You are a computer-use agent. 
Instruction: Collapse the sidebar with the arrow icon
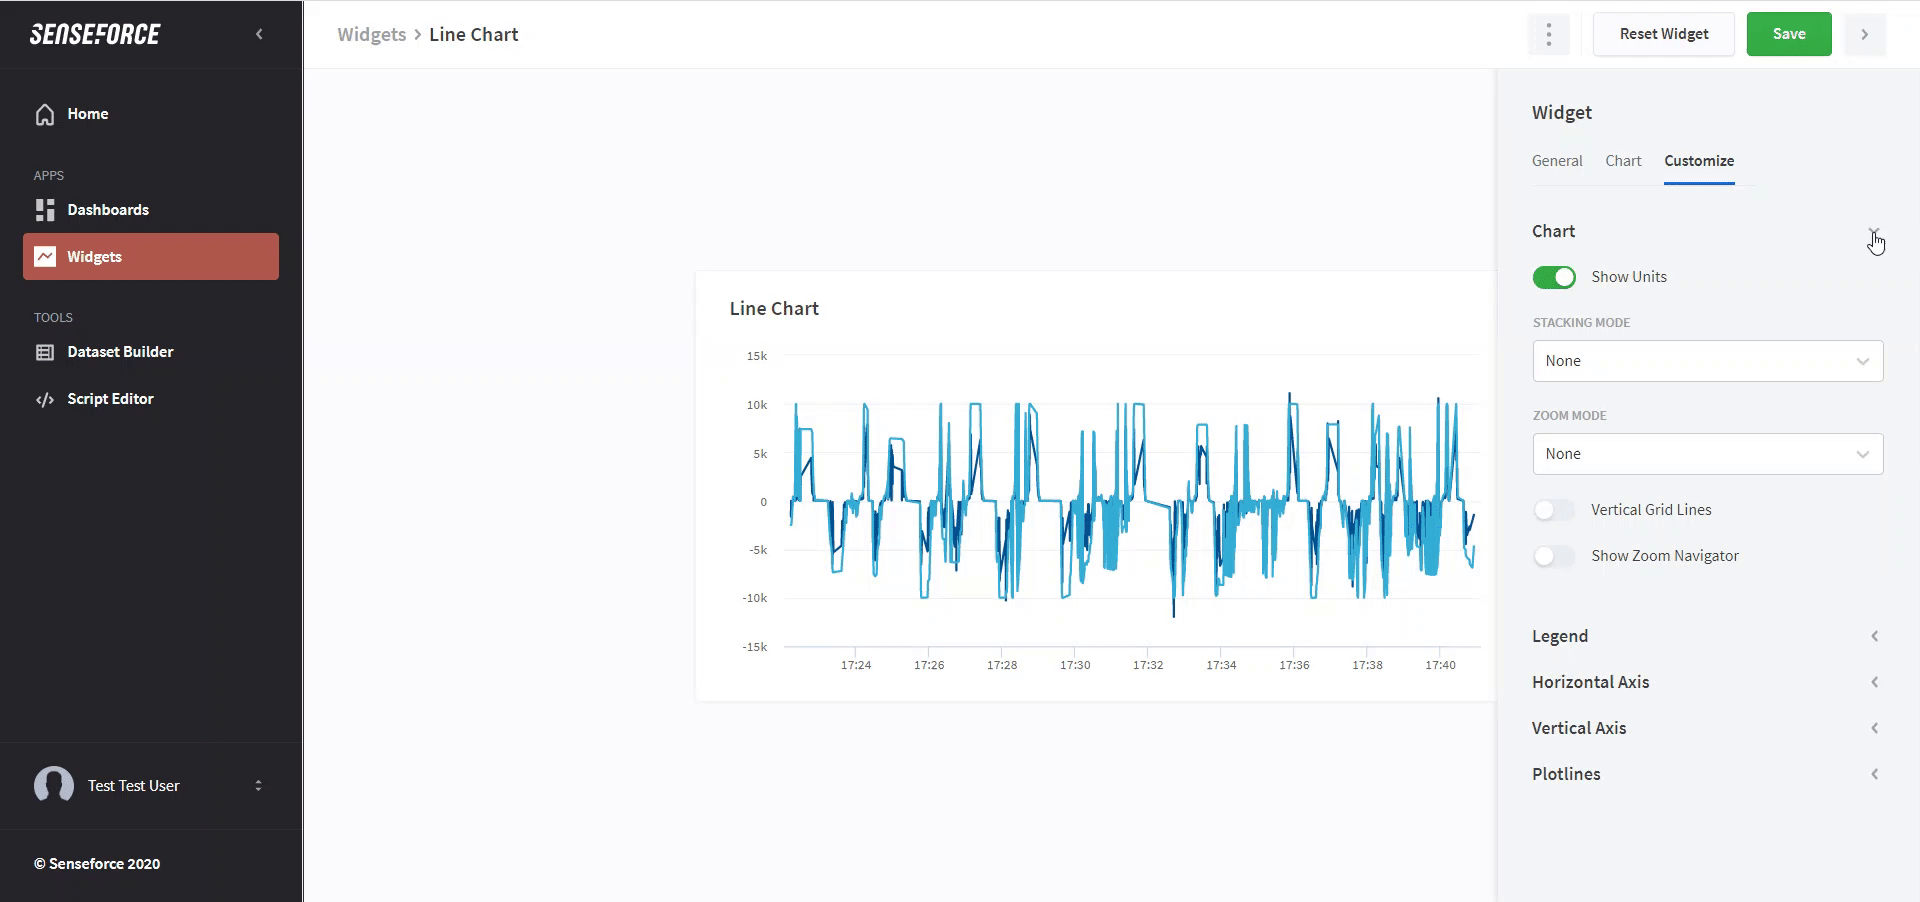point(259,34)
